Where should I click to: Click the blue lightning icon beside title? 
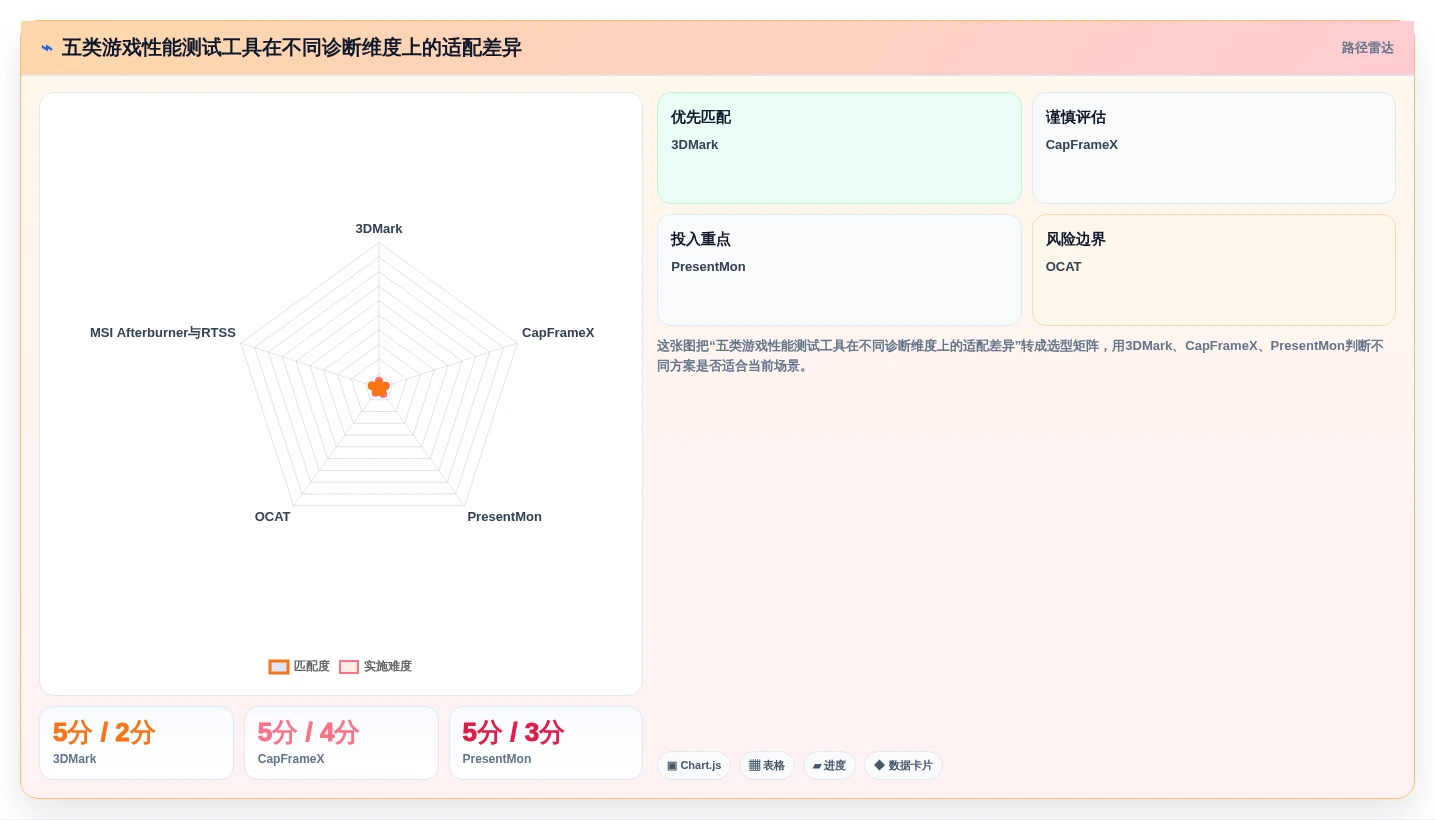tap(47, 48)
